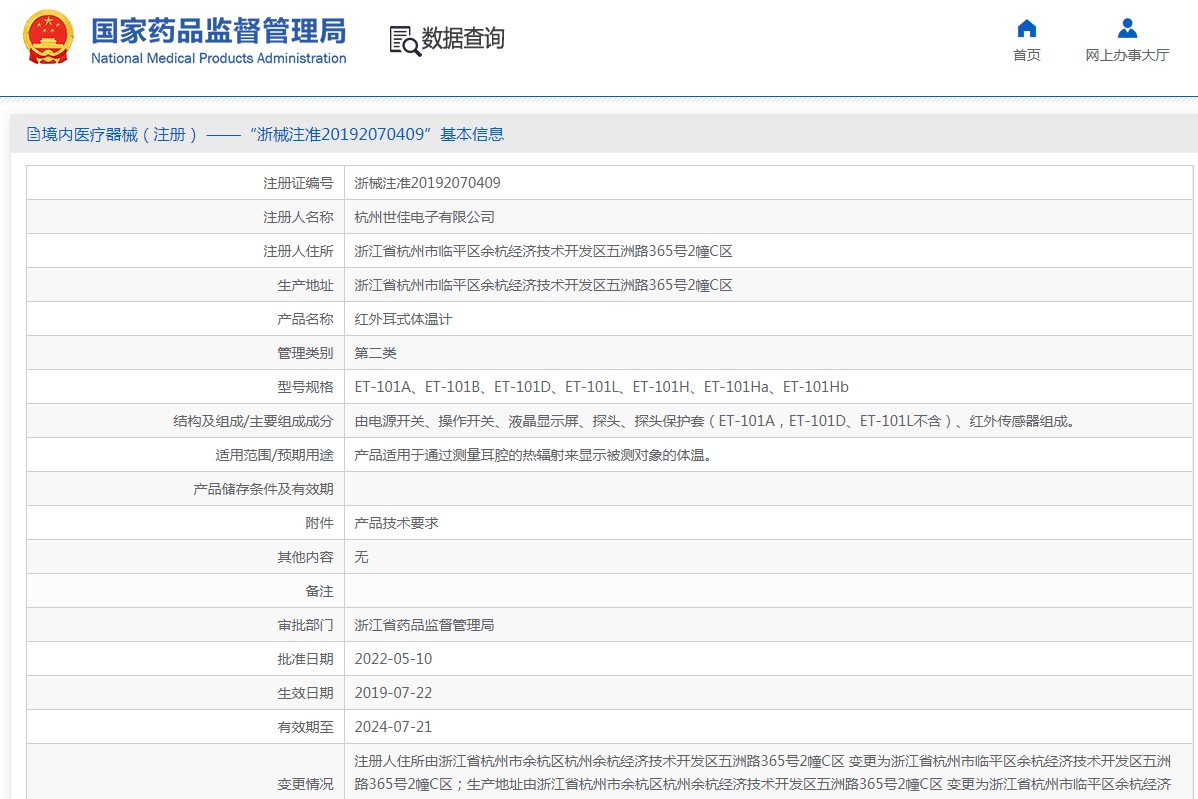The height and width of the screenshot is (799, 1198).
Task: Click the 管理类别 label
Action: (x=305, y=353)
